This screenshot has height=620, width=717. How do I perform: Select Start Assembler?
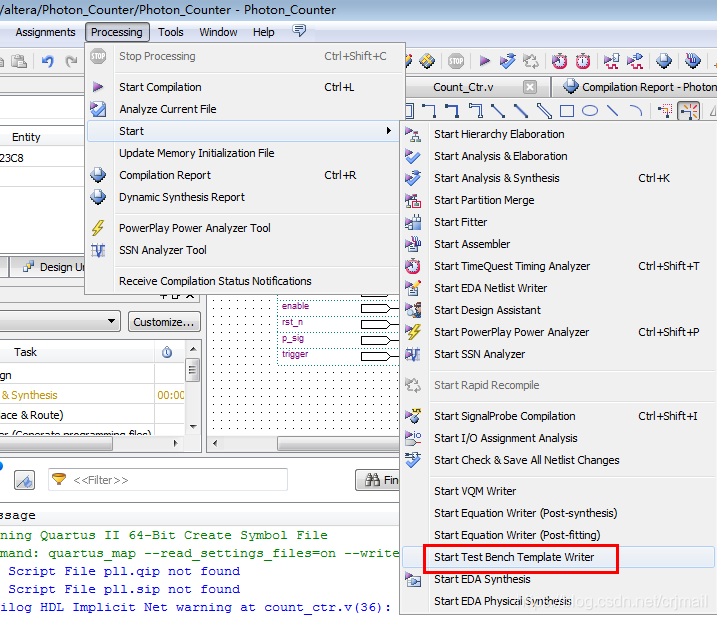pos(558,244)
